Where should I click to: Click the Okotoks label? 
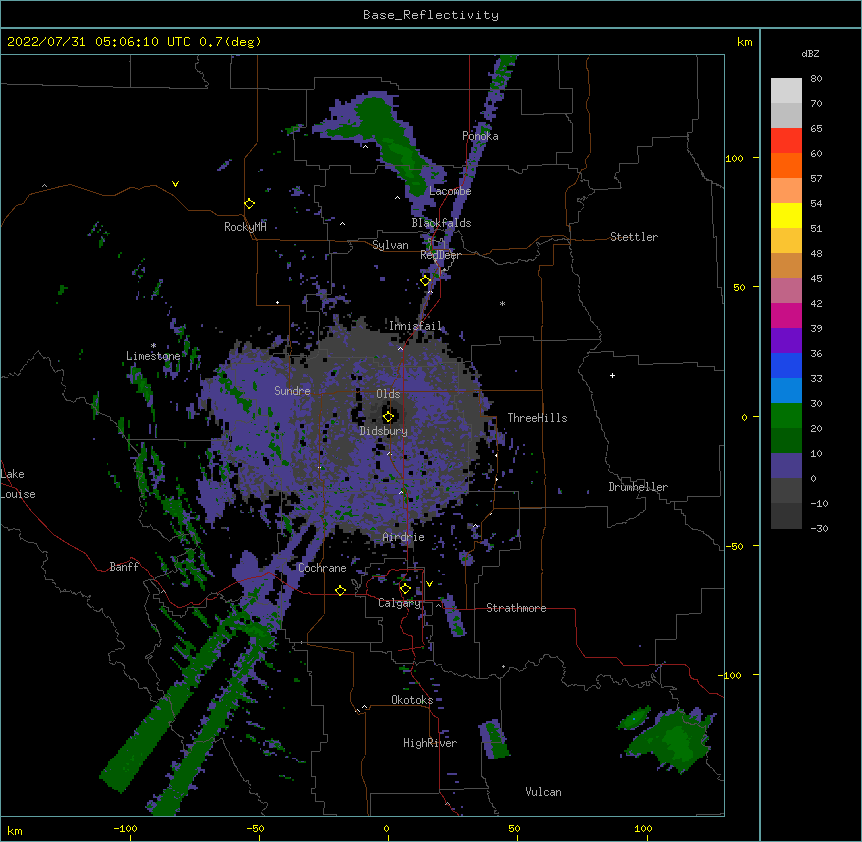412,700
